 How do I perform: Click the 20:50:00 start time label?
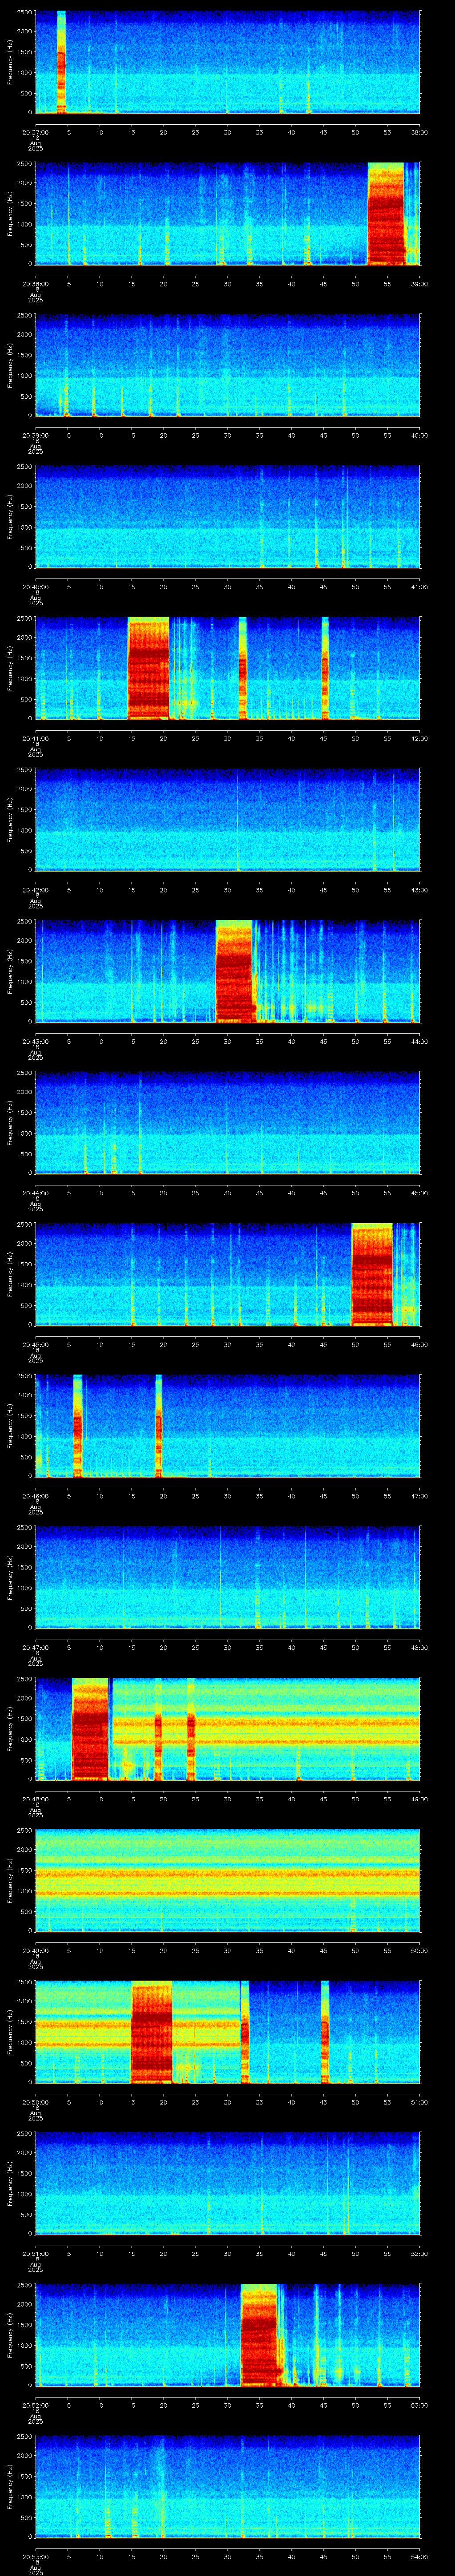tap(35, 2102)
